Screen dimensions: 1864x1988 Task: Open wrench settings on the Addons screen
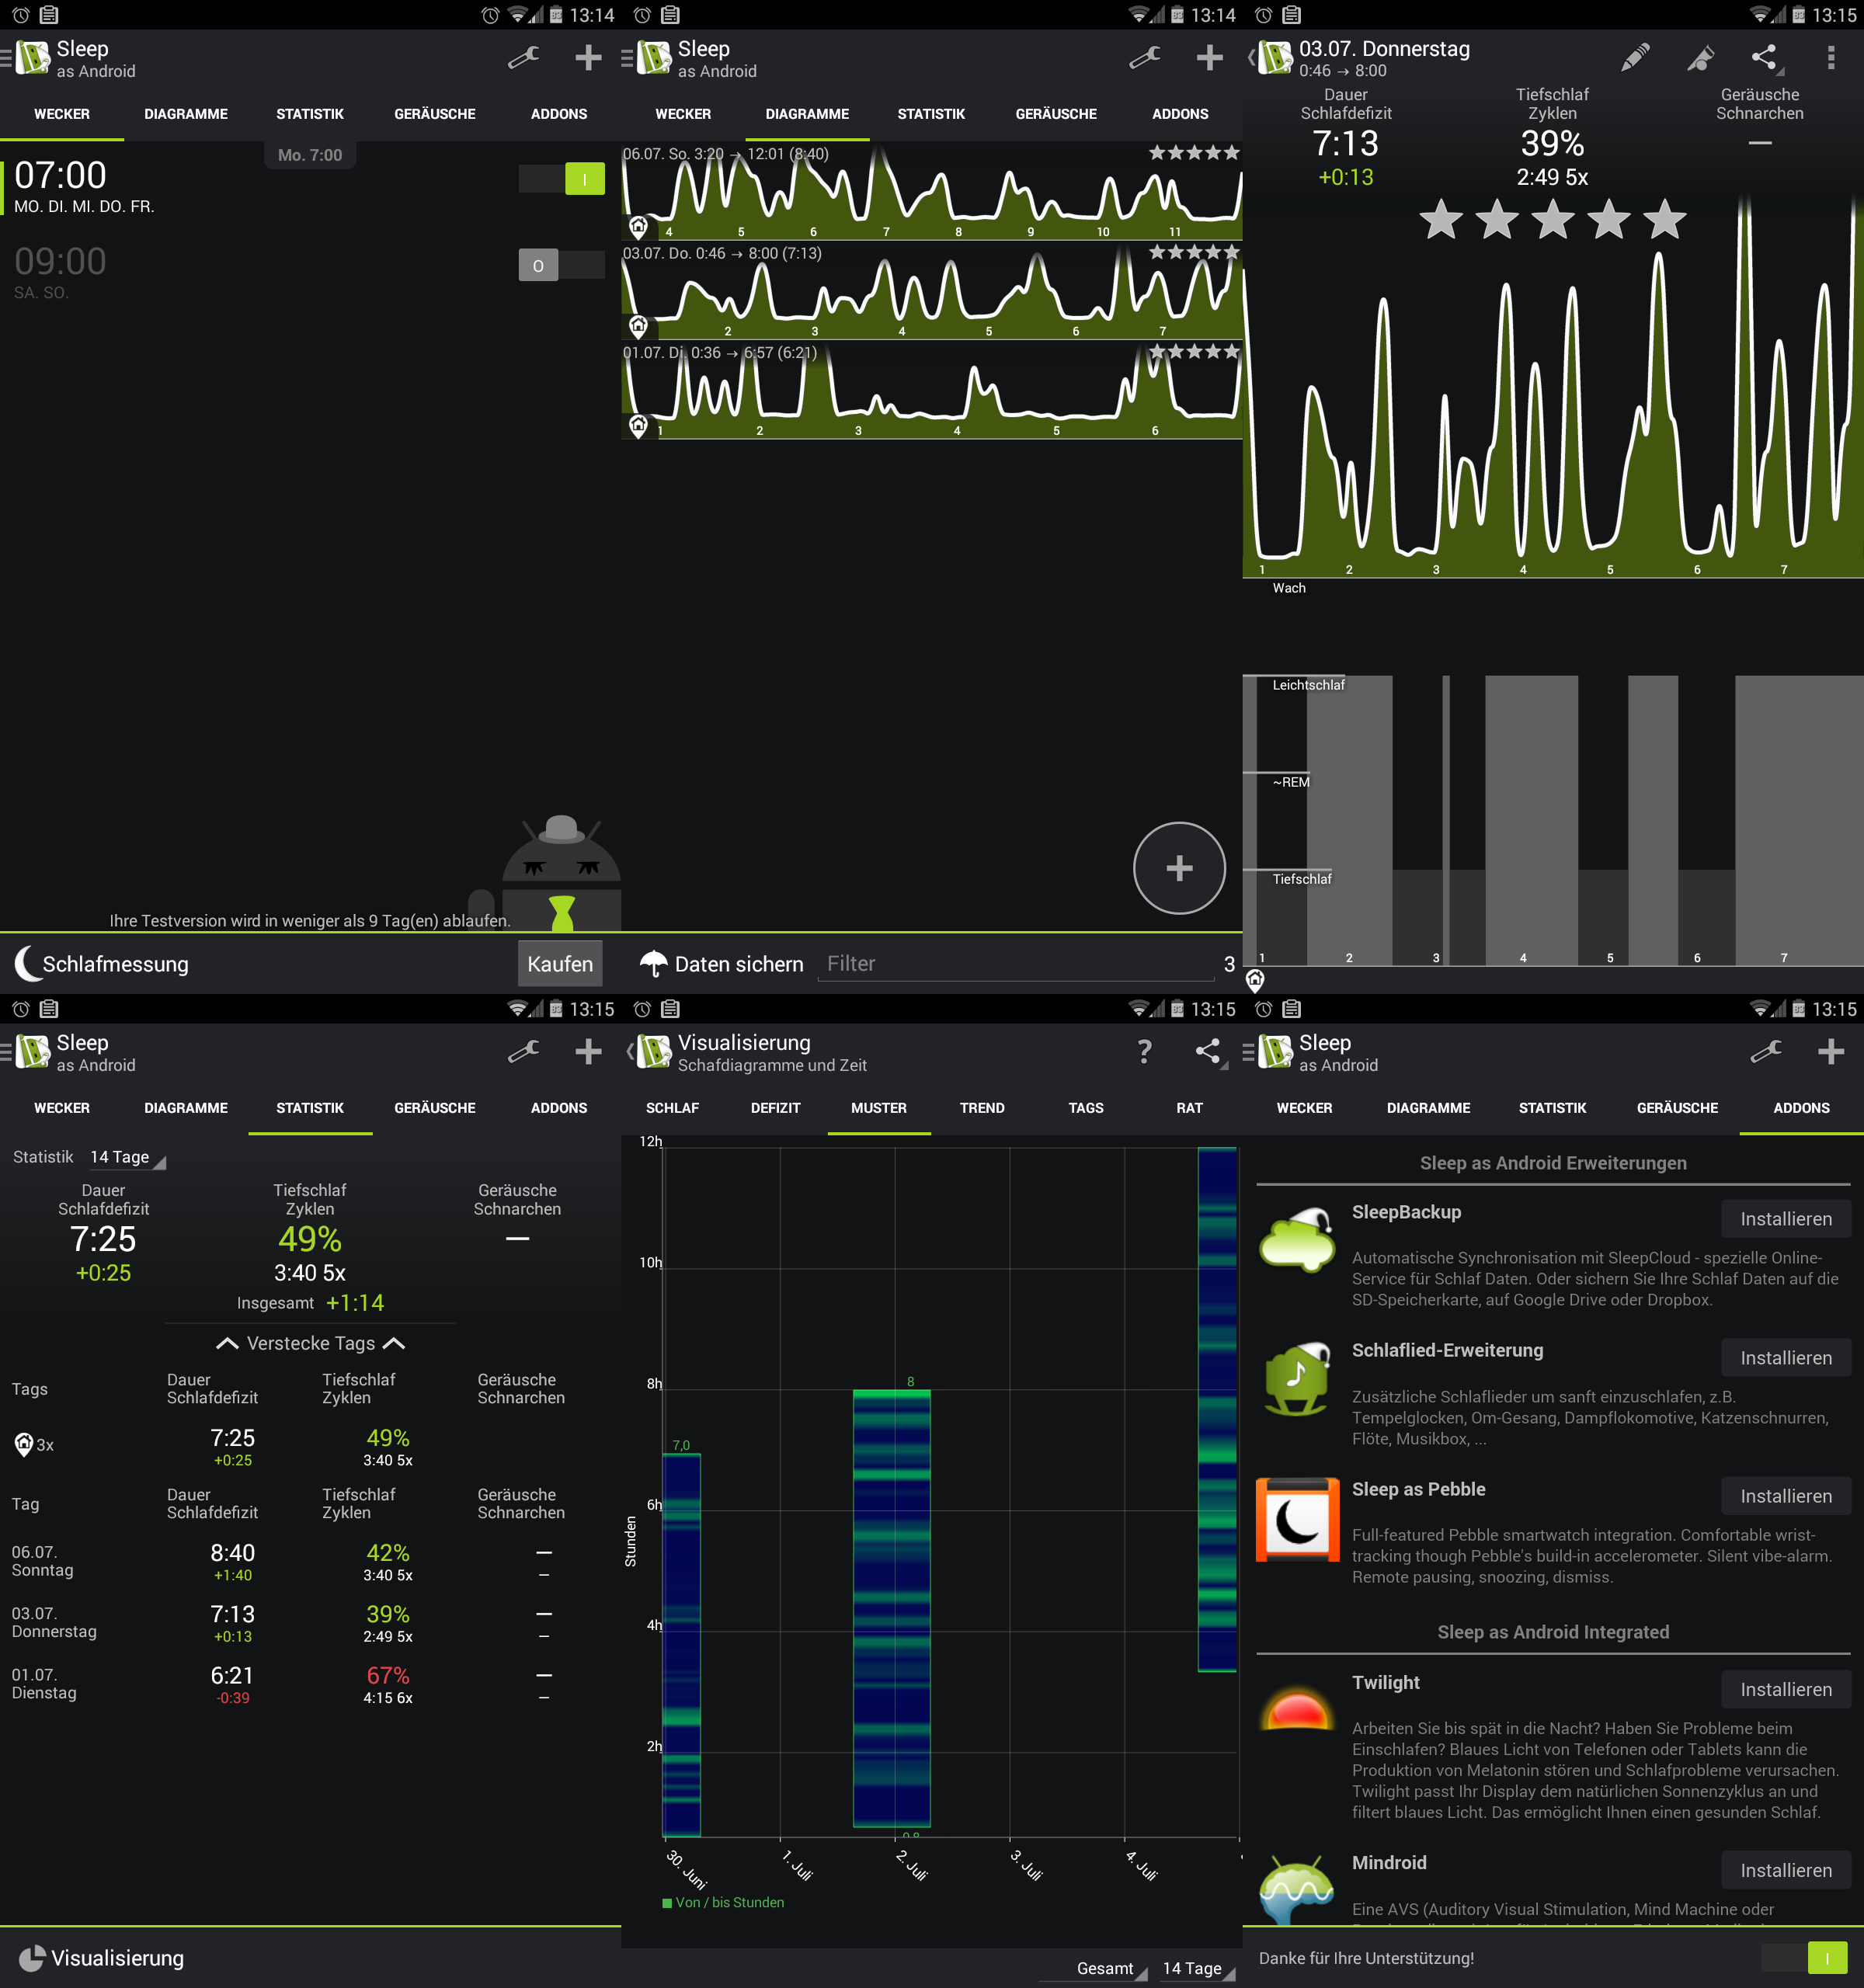click(x=1766, y=1051)
